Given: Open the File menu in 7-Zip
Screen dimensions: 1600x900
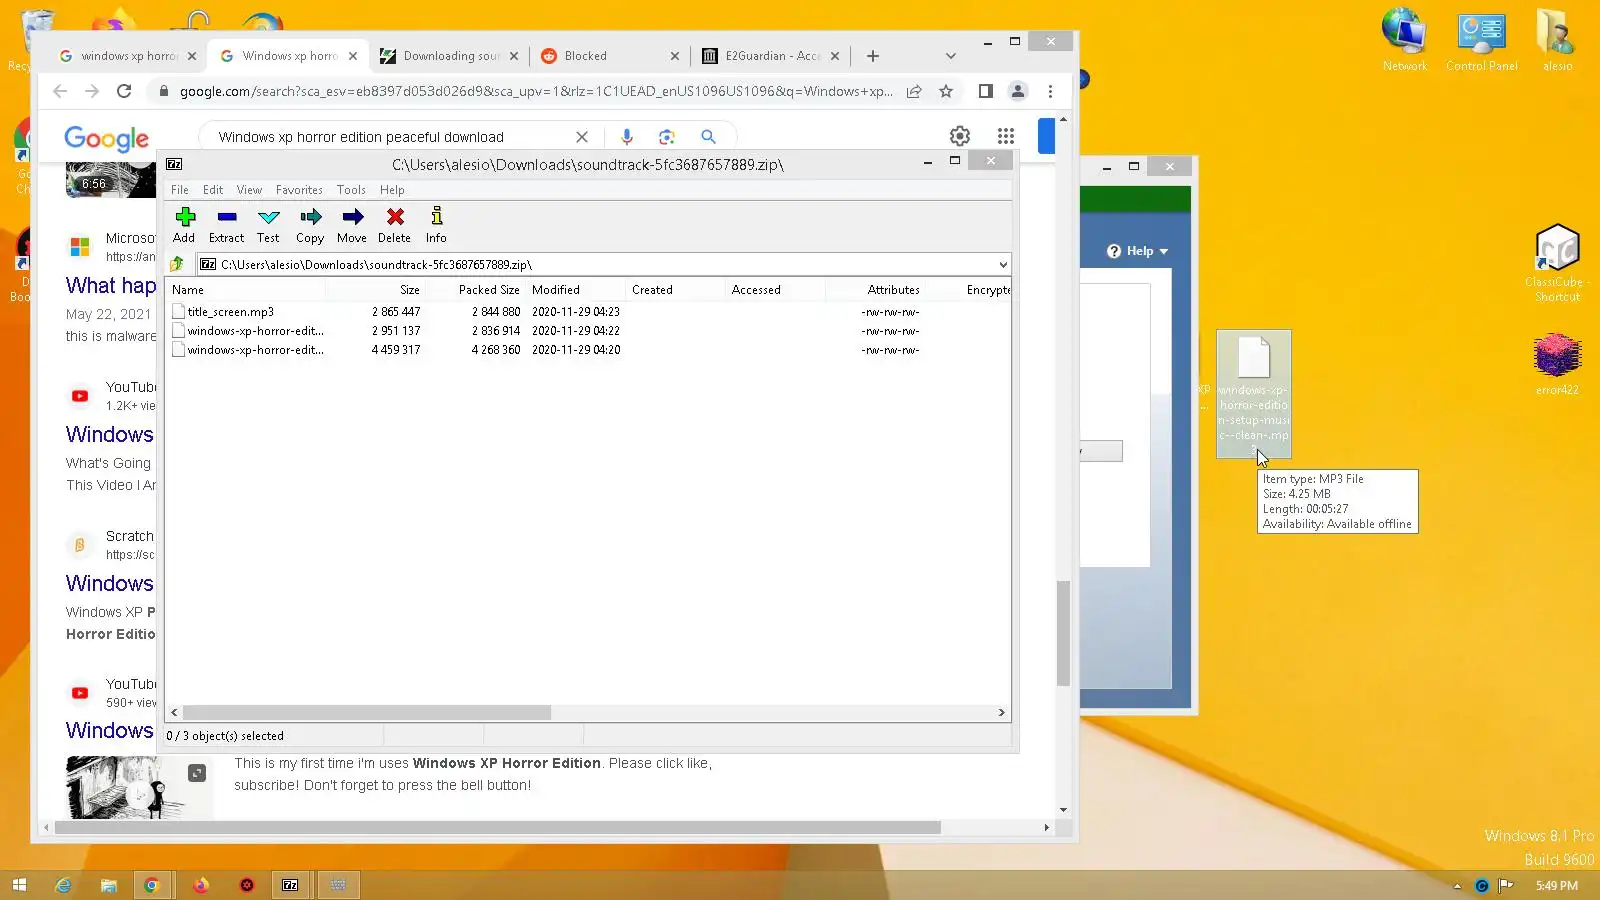Looking at the screenshot, I should click(180, 190).
